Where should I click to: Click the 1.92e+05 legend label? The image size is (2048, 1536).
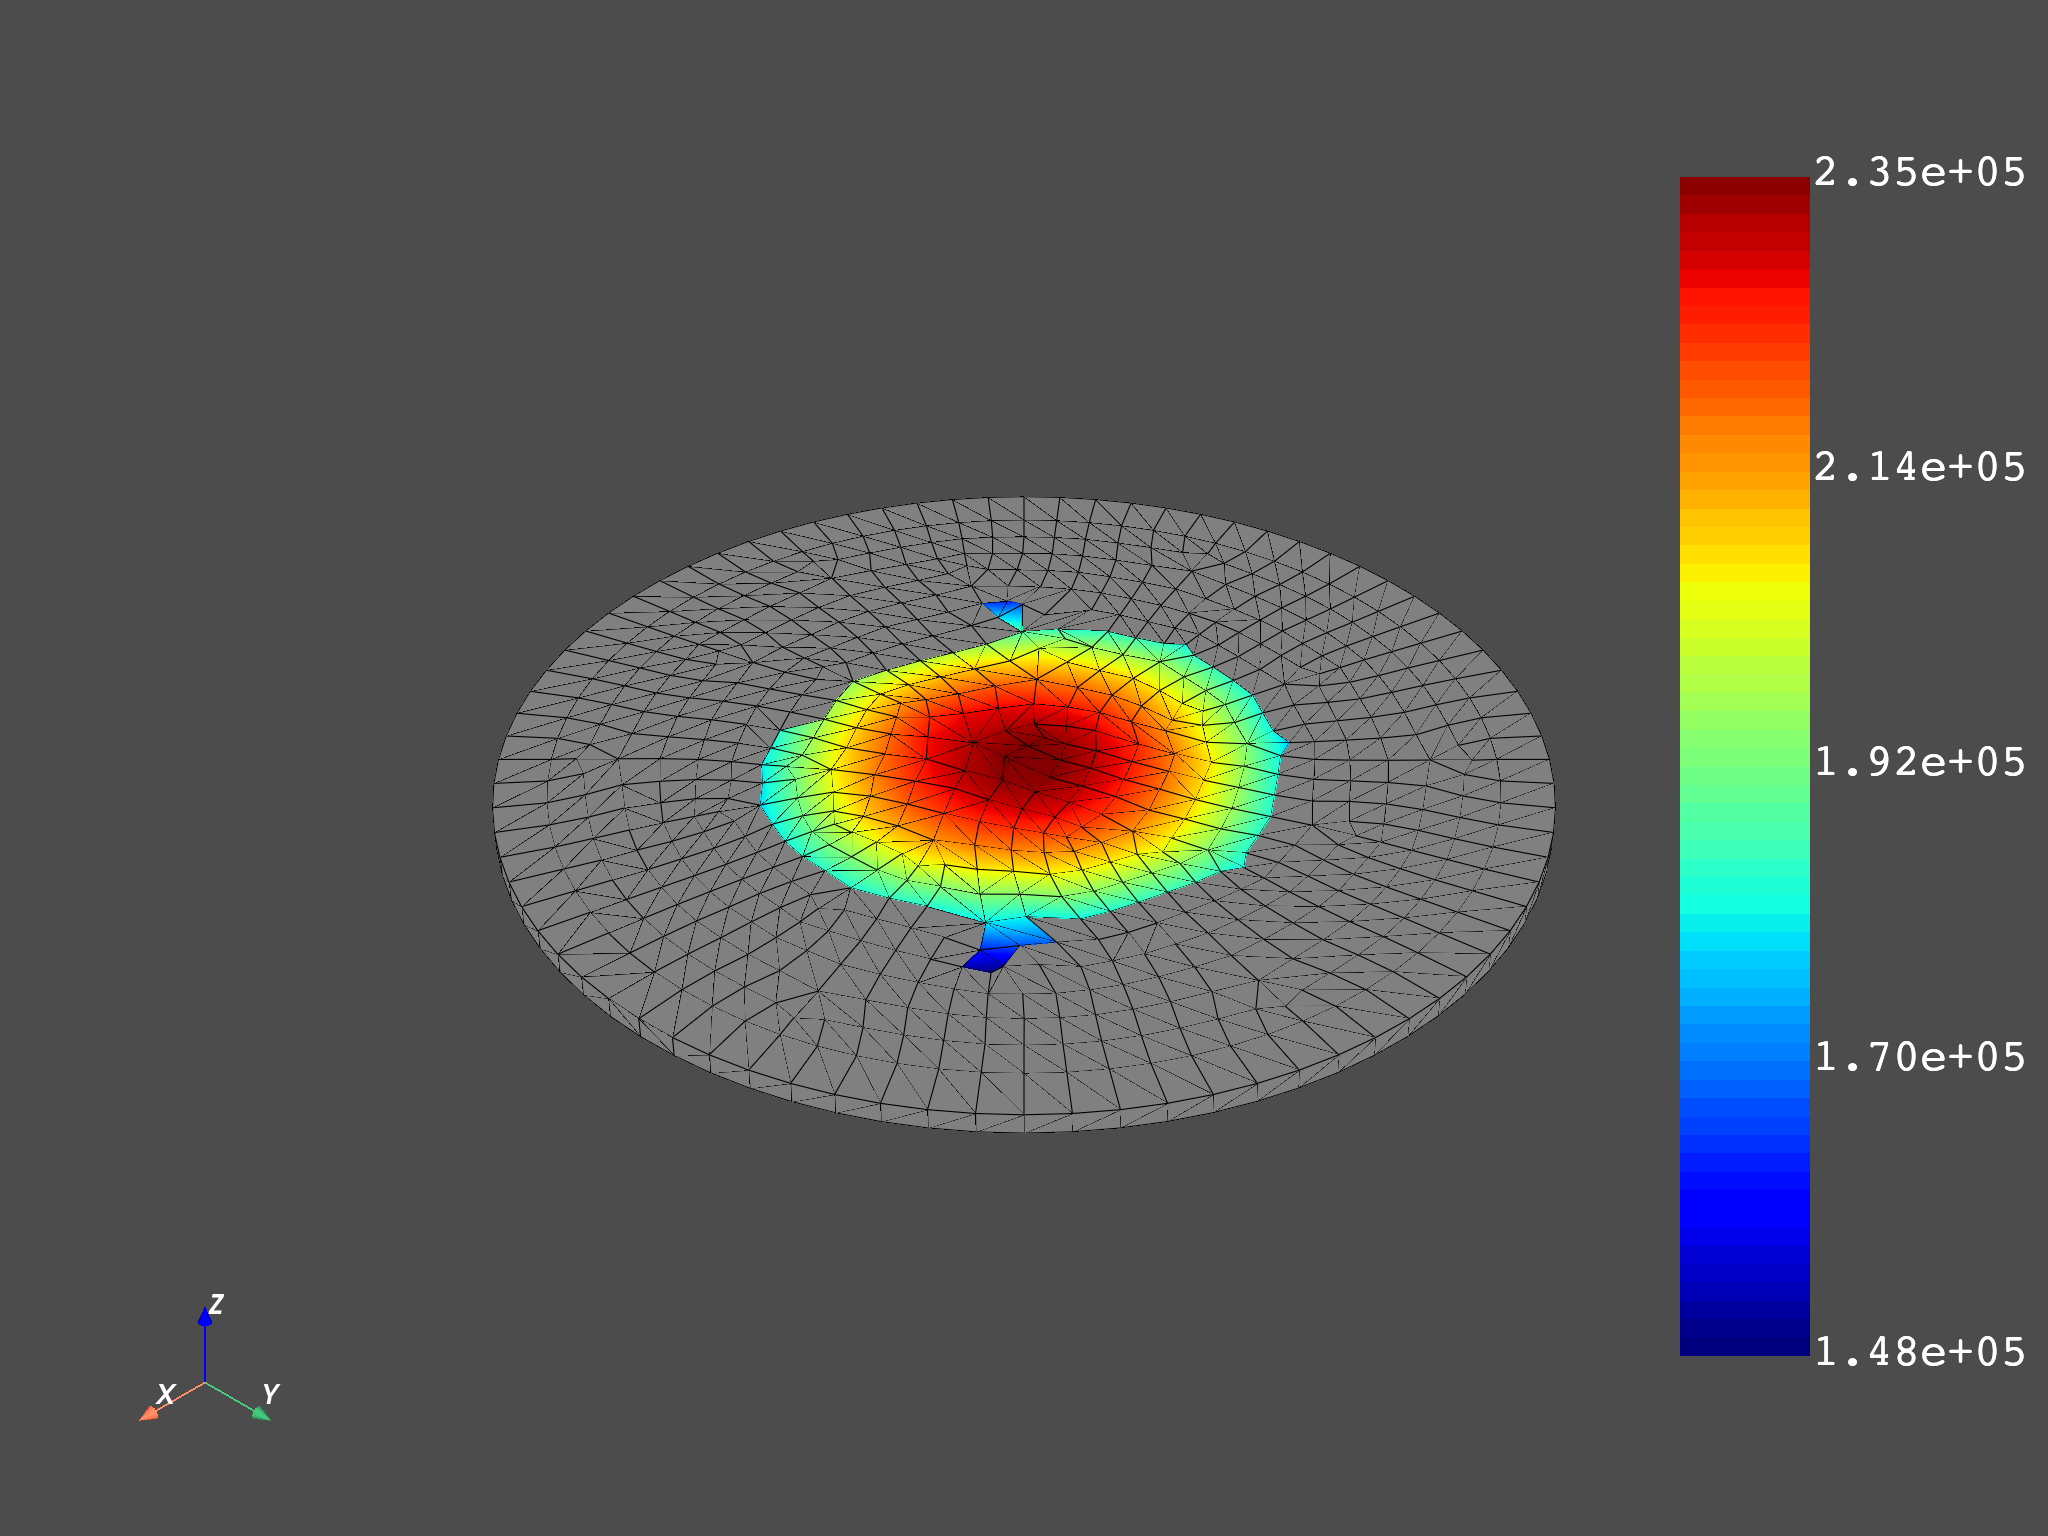1919,762
